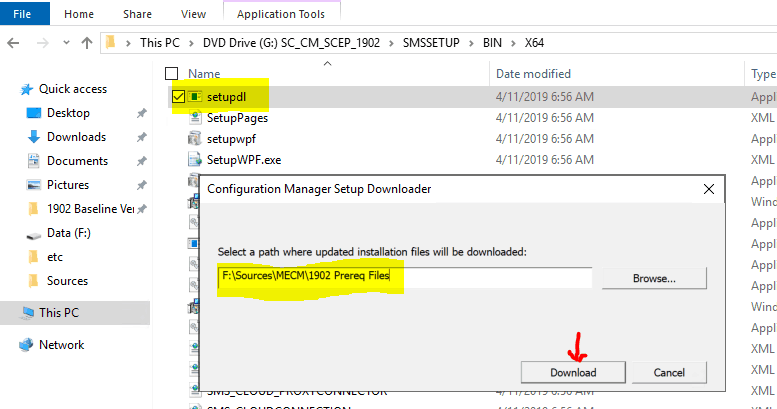Viewport: 777px width, 409px height.
Task: Open the etc folder in sidebar
Action: pos(55,257)
